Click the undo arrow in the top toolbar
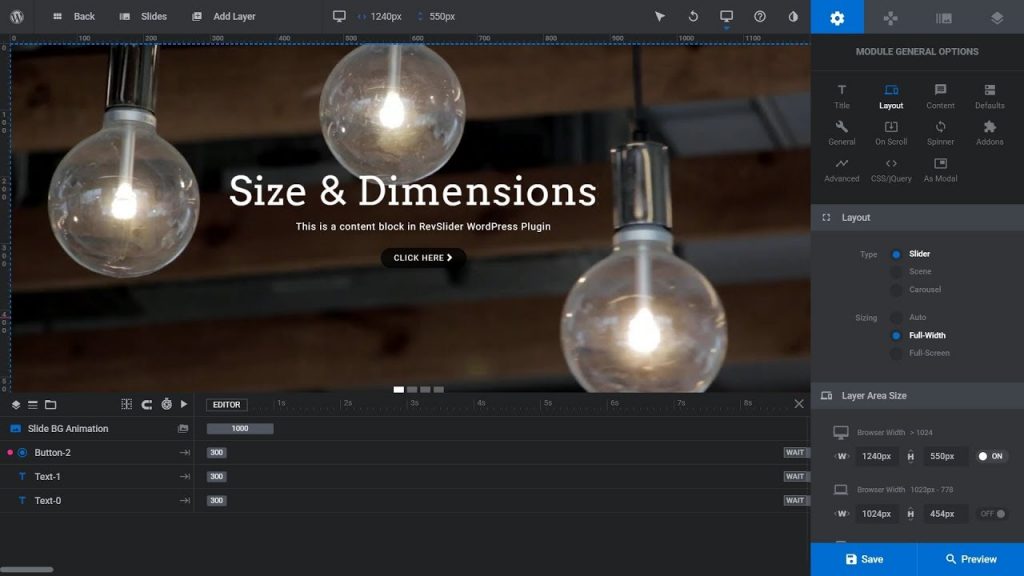The image size is (1024, 576). [x=692, y=16]
